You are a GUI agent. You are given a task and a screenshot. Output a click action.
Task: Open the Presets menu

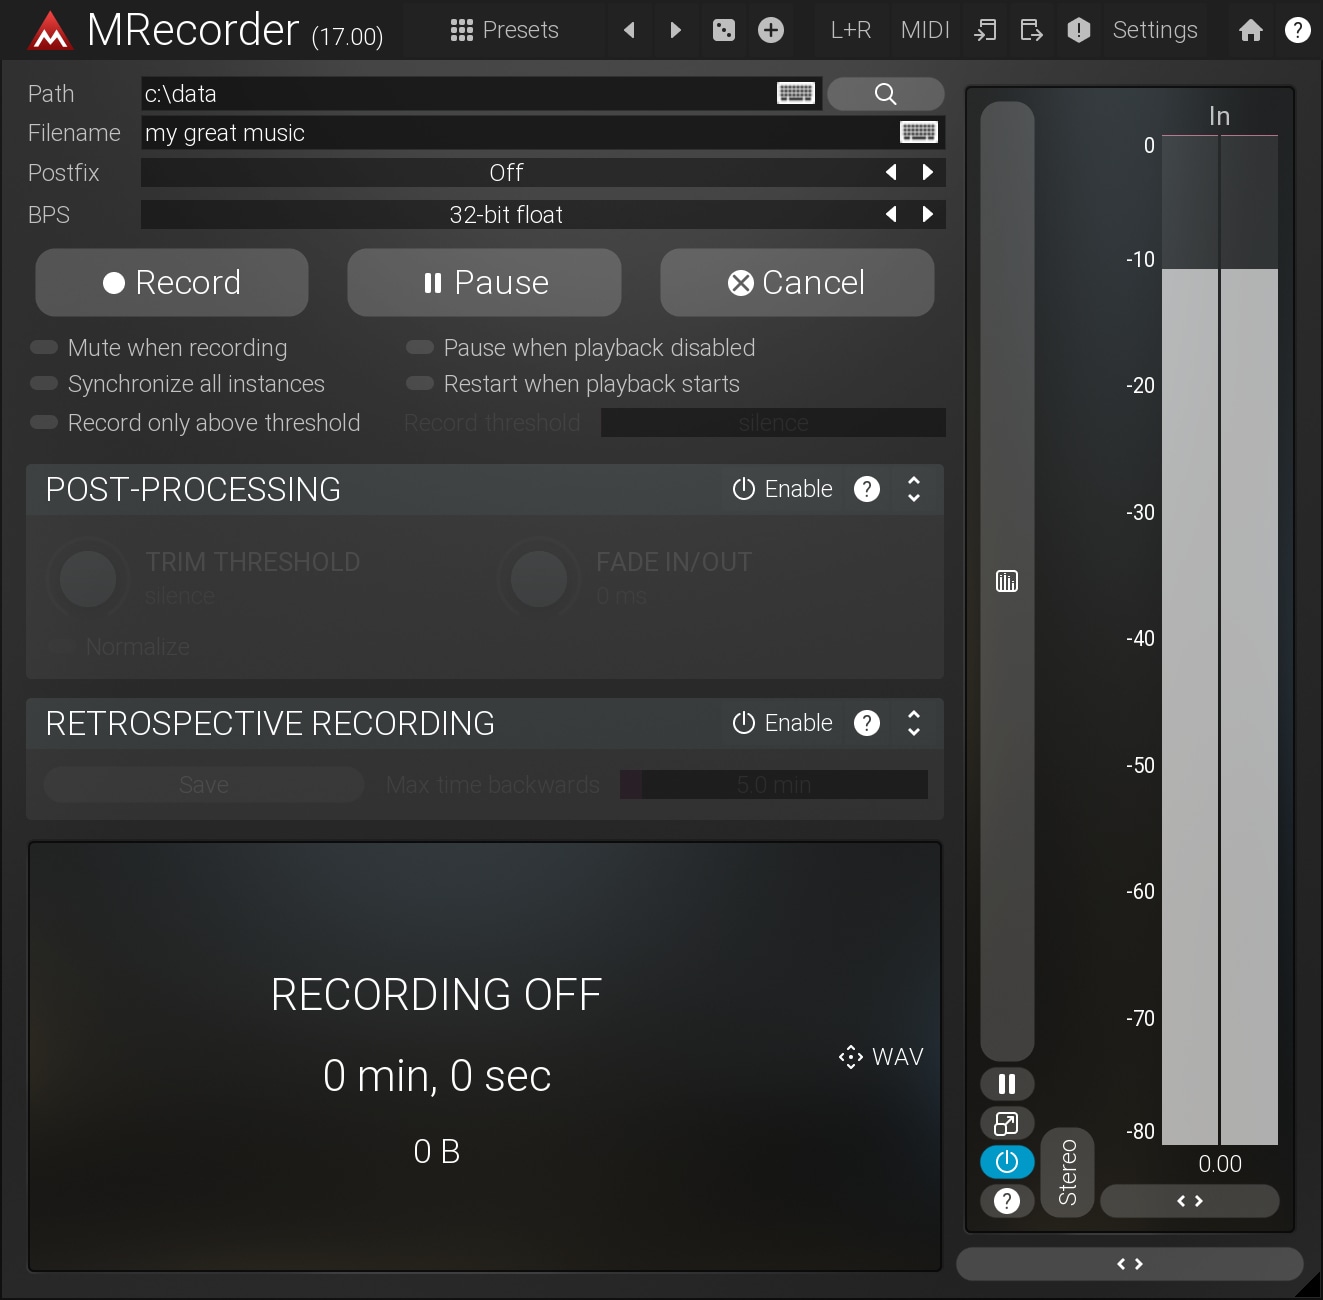coord(505,30)
